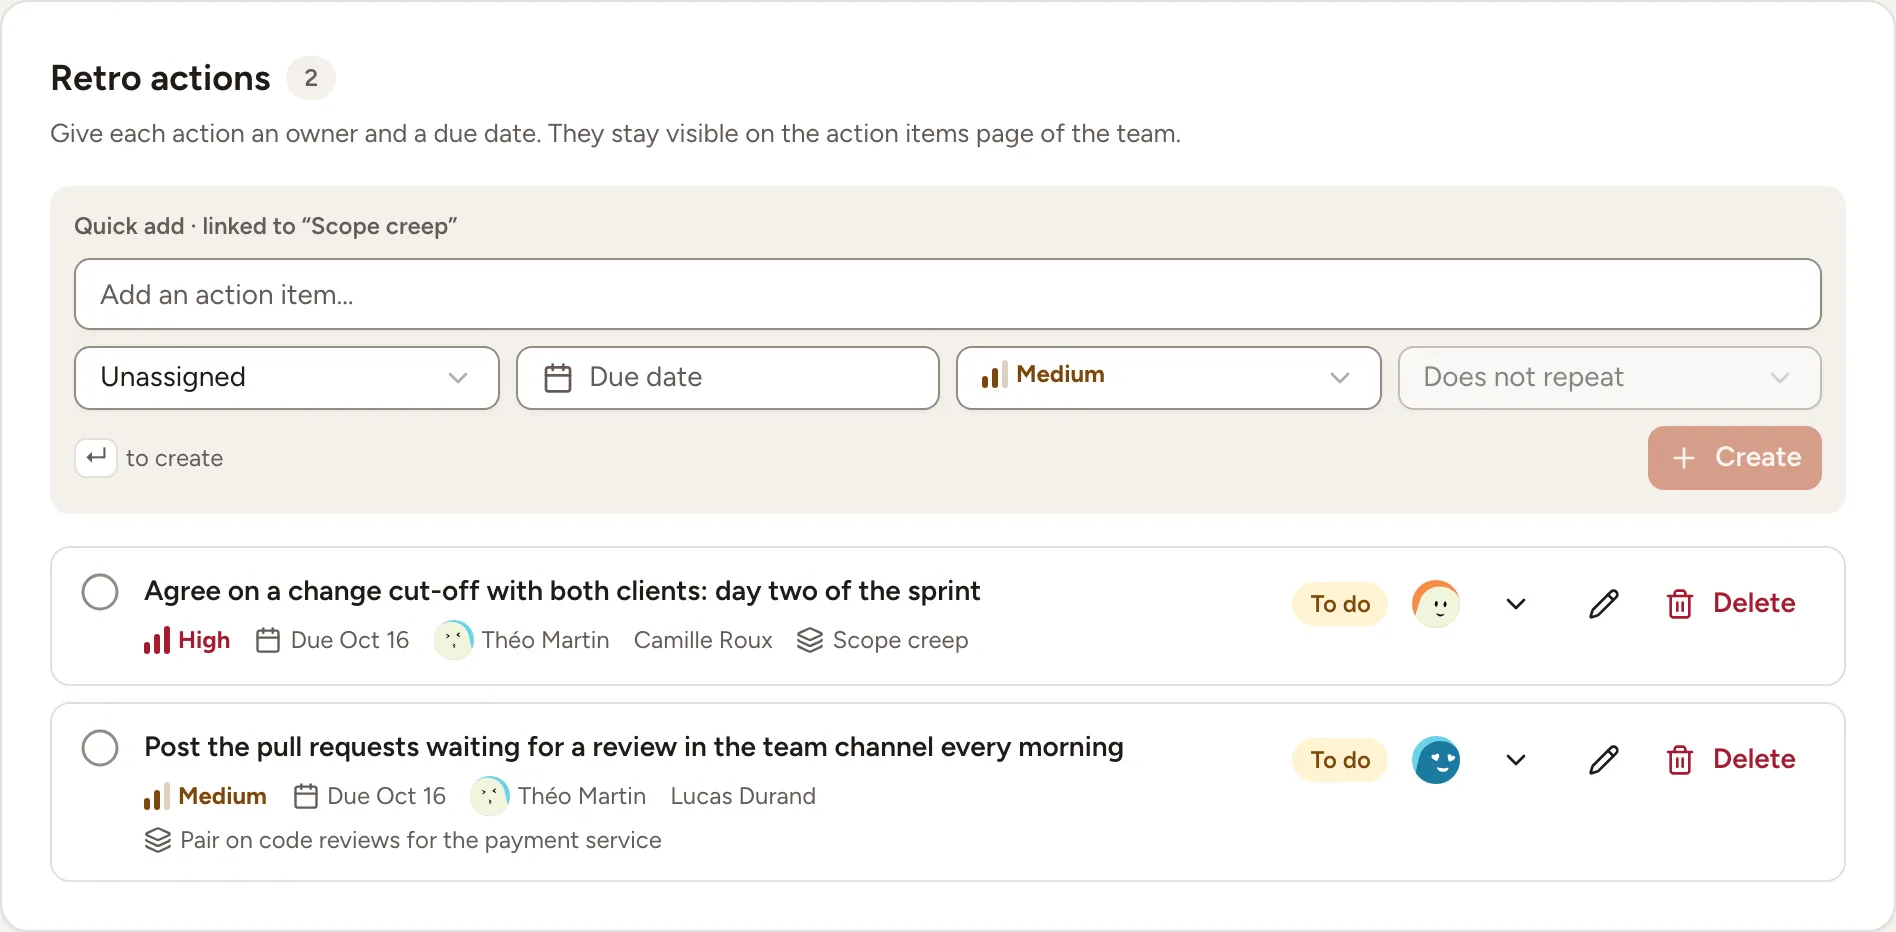Click the blue avatar on pull requests action row

click(1436, 760)
